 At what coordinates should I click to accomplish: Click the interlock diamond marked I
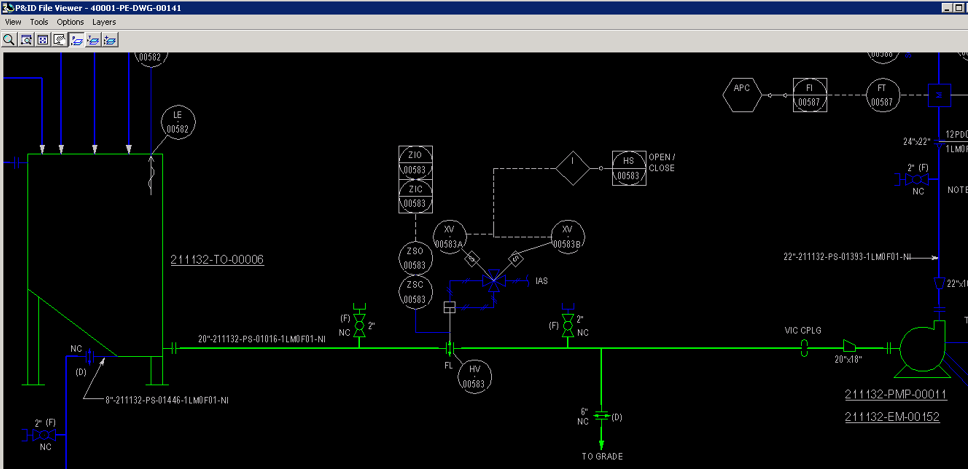tap(573, 167)
